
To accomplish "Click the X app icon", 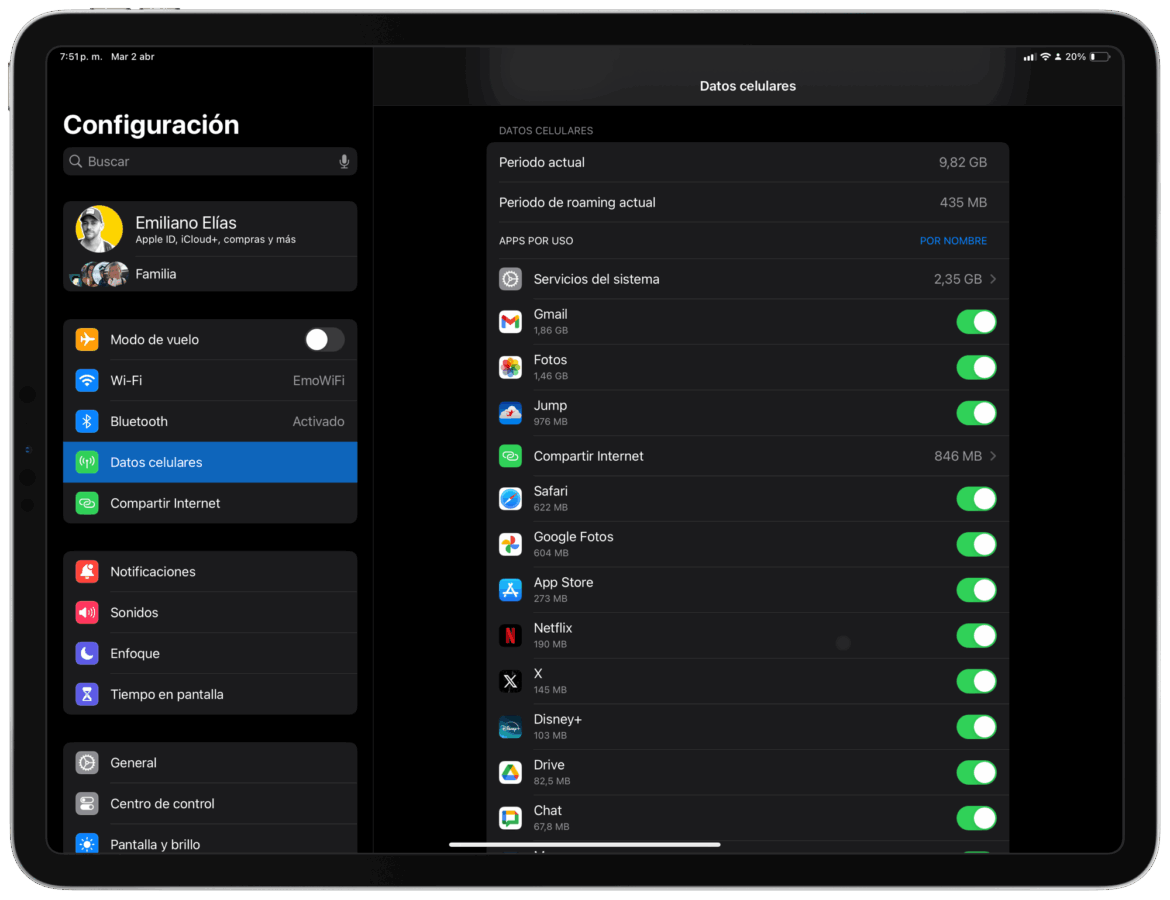I will (x=510, y=680).
